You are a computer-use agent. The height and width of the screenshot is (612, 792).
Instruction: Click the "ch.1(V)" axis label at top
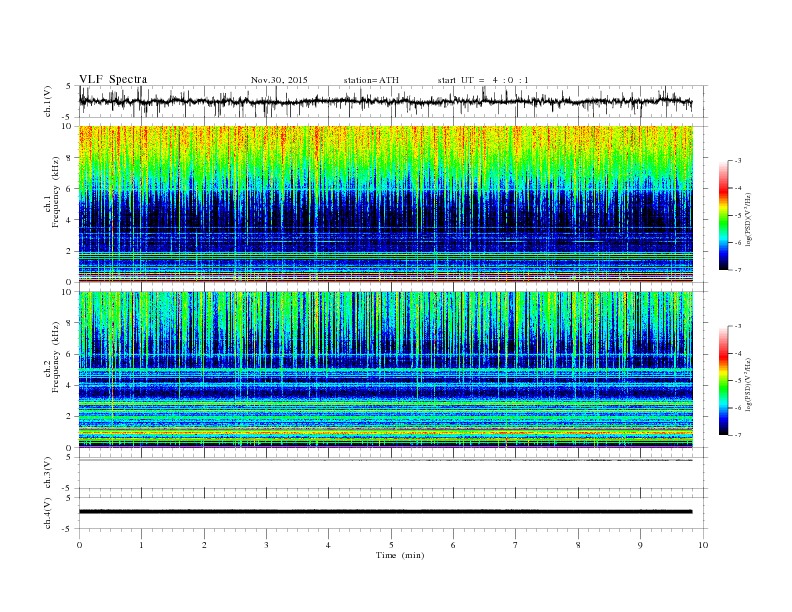click(48, 102)
